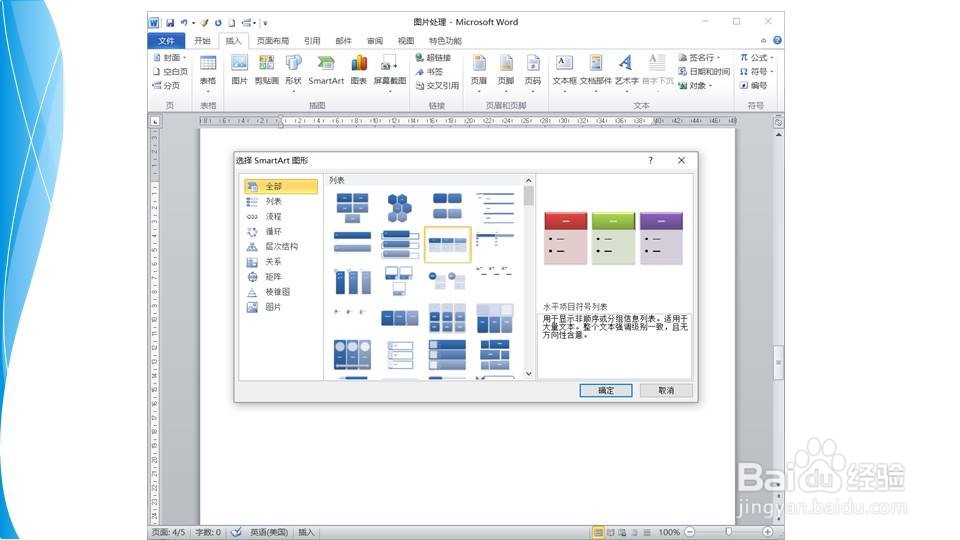
Task: Click the SmartArt dialog help question mark
Action: point(651,160)
